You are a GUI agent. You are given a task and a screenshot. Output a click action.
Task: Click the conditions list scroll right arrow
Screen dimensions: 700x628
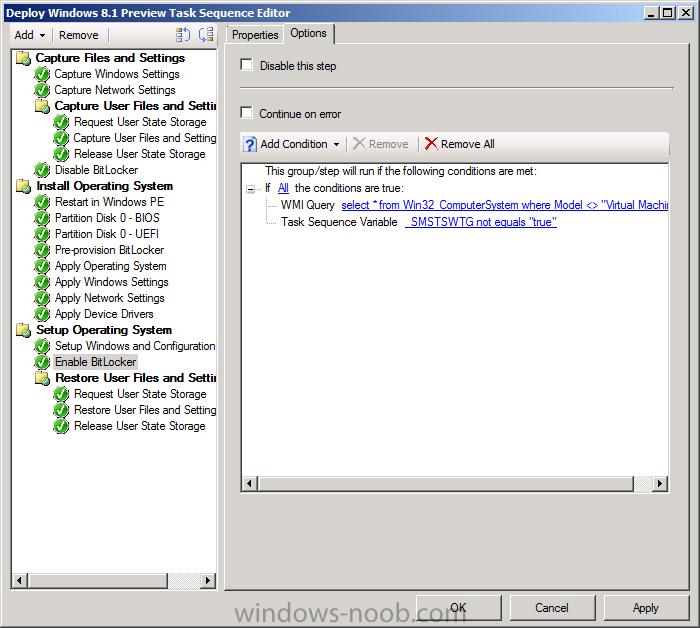(659, 483)
